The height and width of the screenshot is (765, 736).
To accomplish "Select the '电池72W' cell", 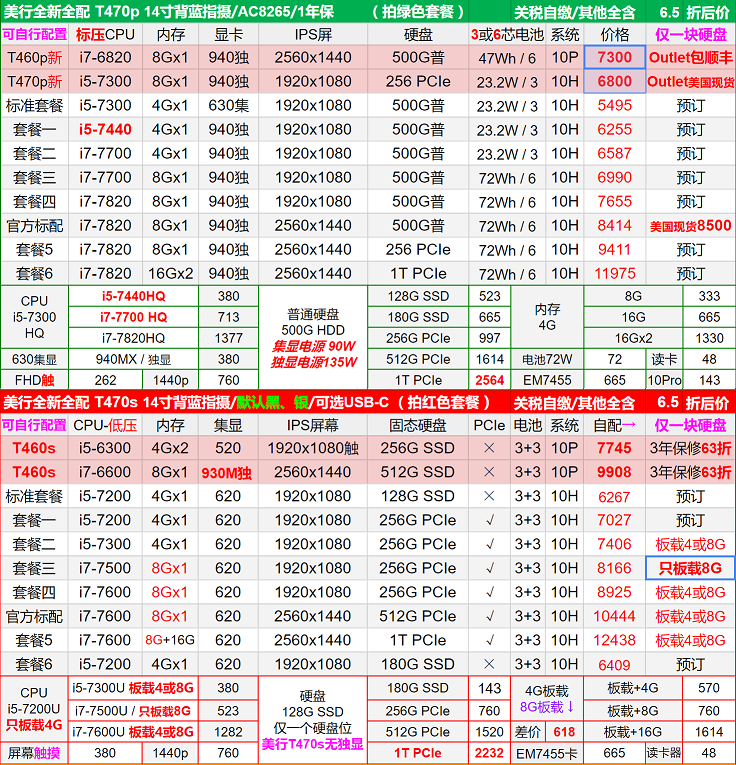I will pos(547,360).
